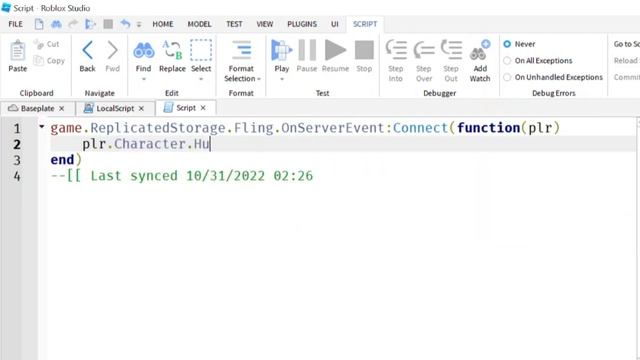
Task: Close the LocalScript tab
Action: [x=141, y=109]
